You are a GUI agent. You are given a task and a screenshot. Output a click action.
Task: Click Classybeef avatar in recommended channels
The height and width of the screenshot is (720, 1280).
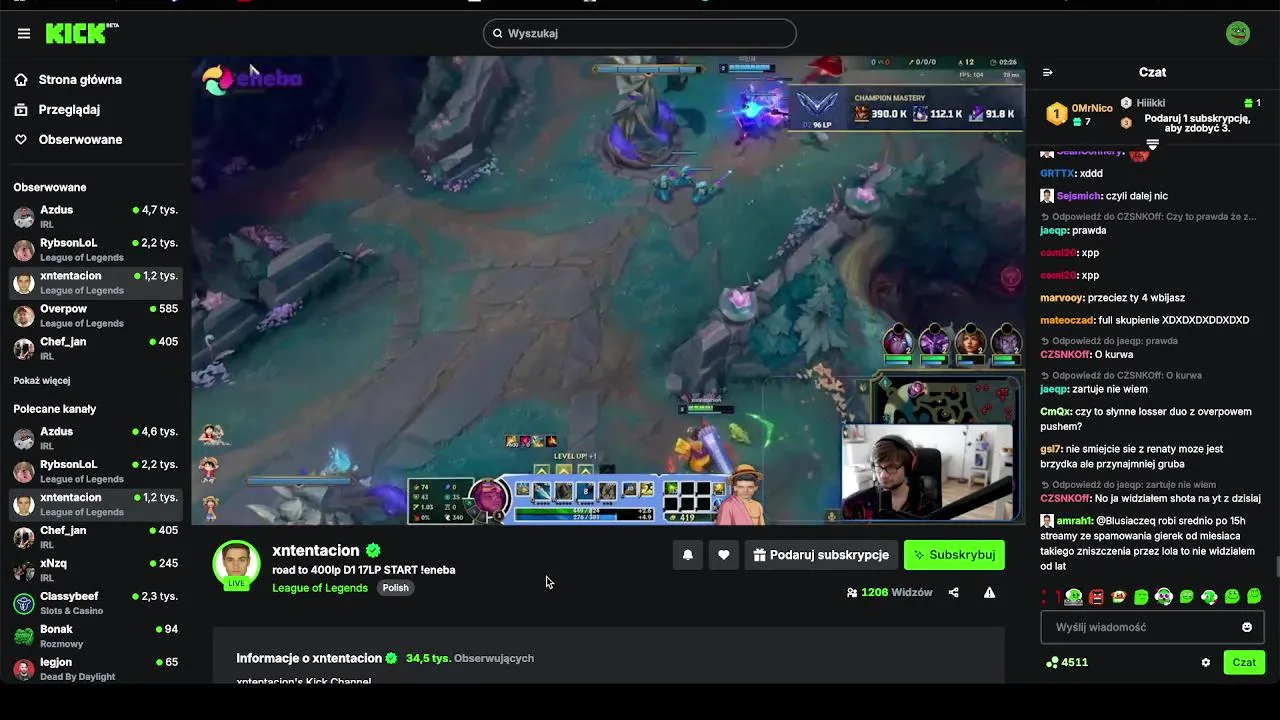pyautogui.click(x=24, y=603)
